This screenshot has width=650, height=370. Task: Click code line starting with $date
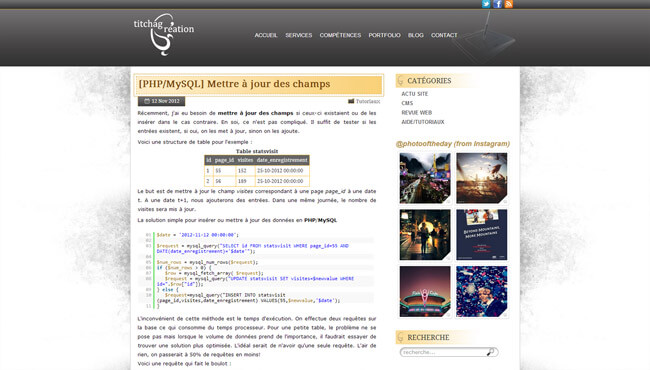[x=197, y=235]
